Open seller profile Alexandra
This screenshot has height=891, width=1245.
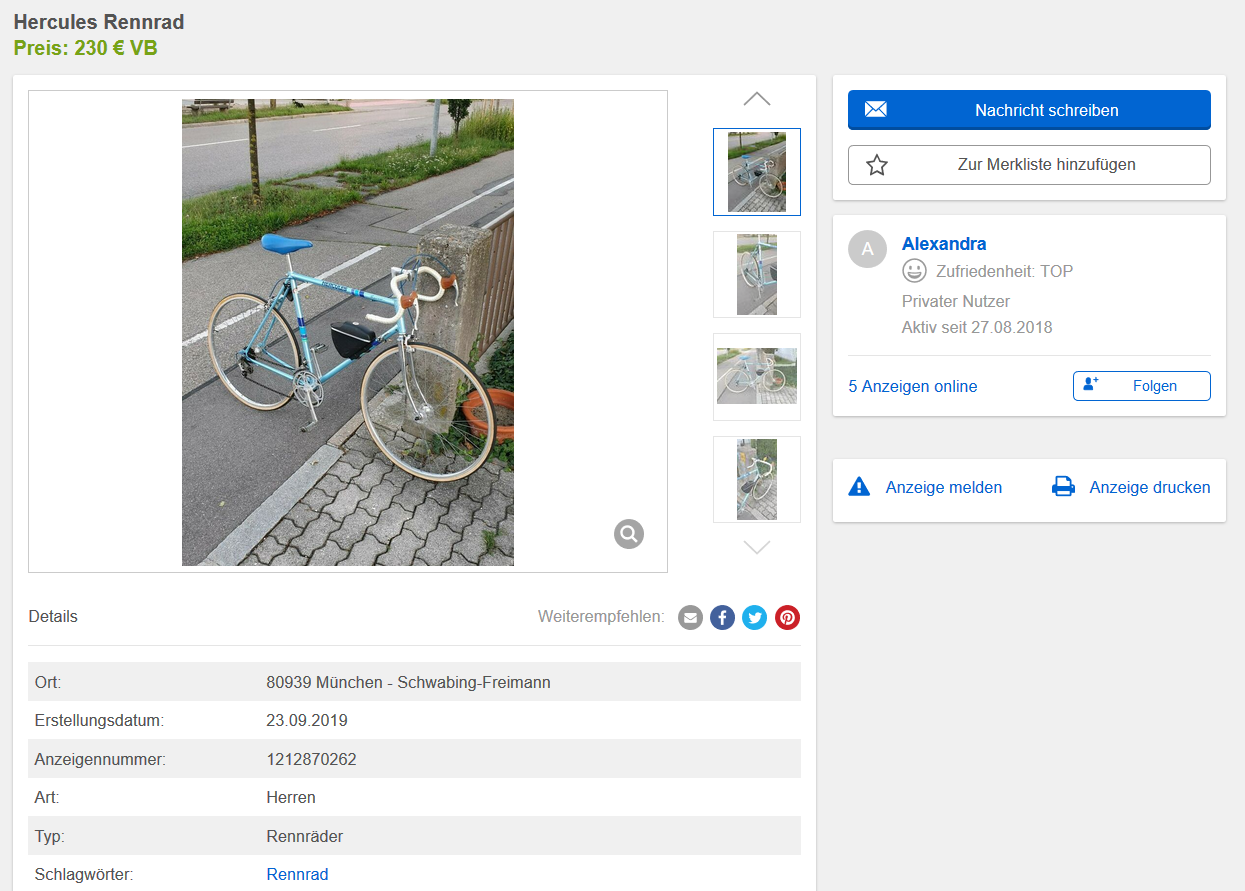coord(944,244)
